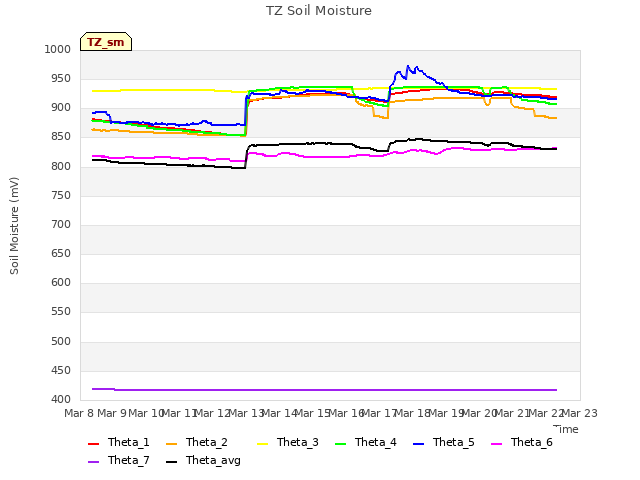Click the Mar 10 x-axis date label

pos(146,413)
